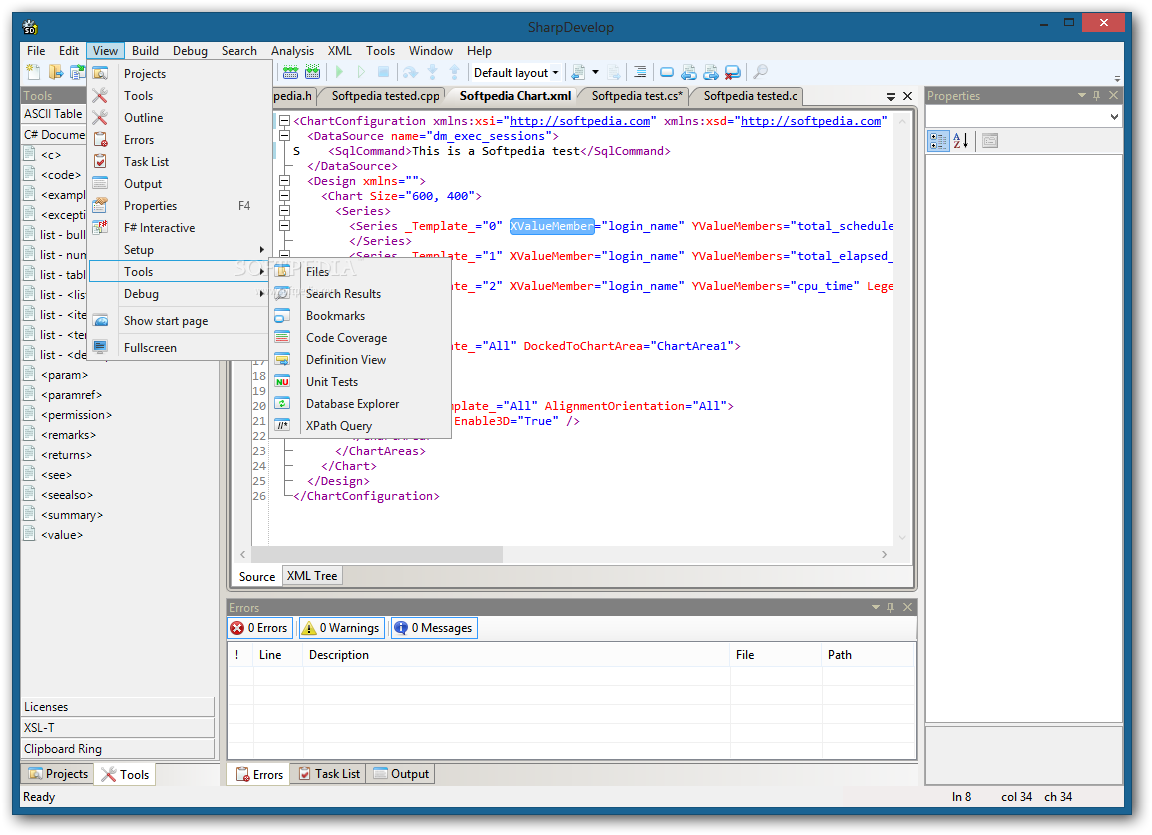
Task: Click the disabled green Run button
Action: tap(339, 72)
